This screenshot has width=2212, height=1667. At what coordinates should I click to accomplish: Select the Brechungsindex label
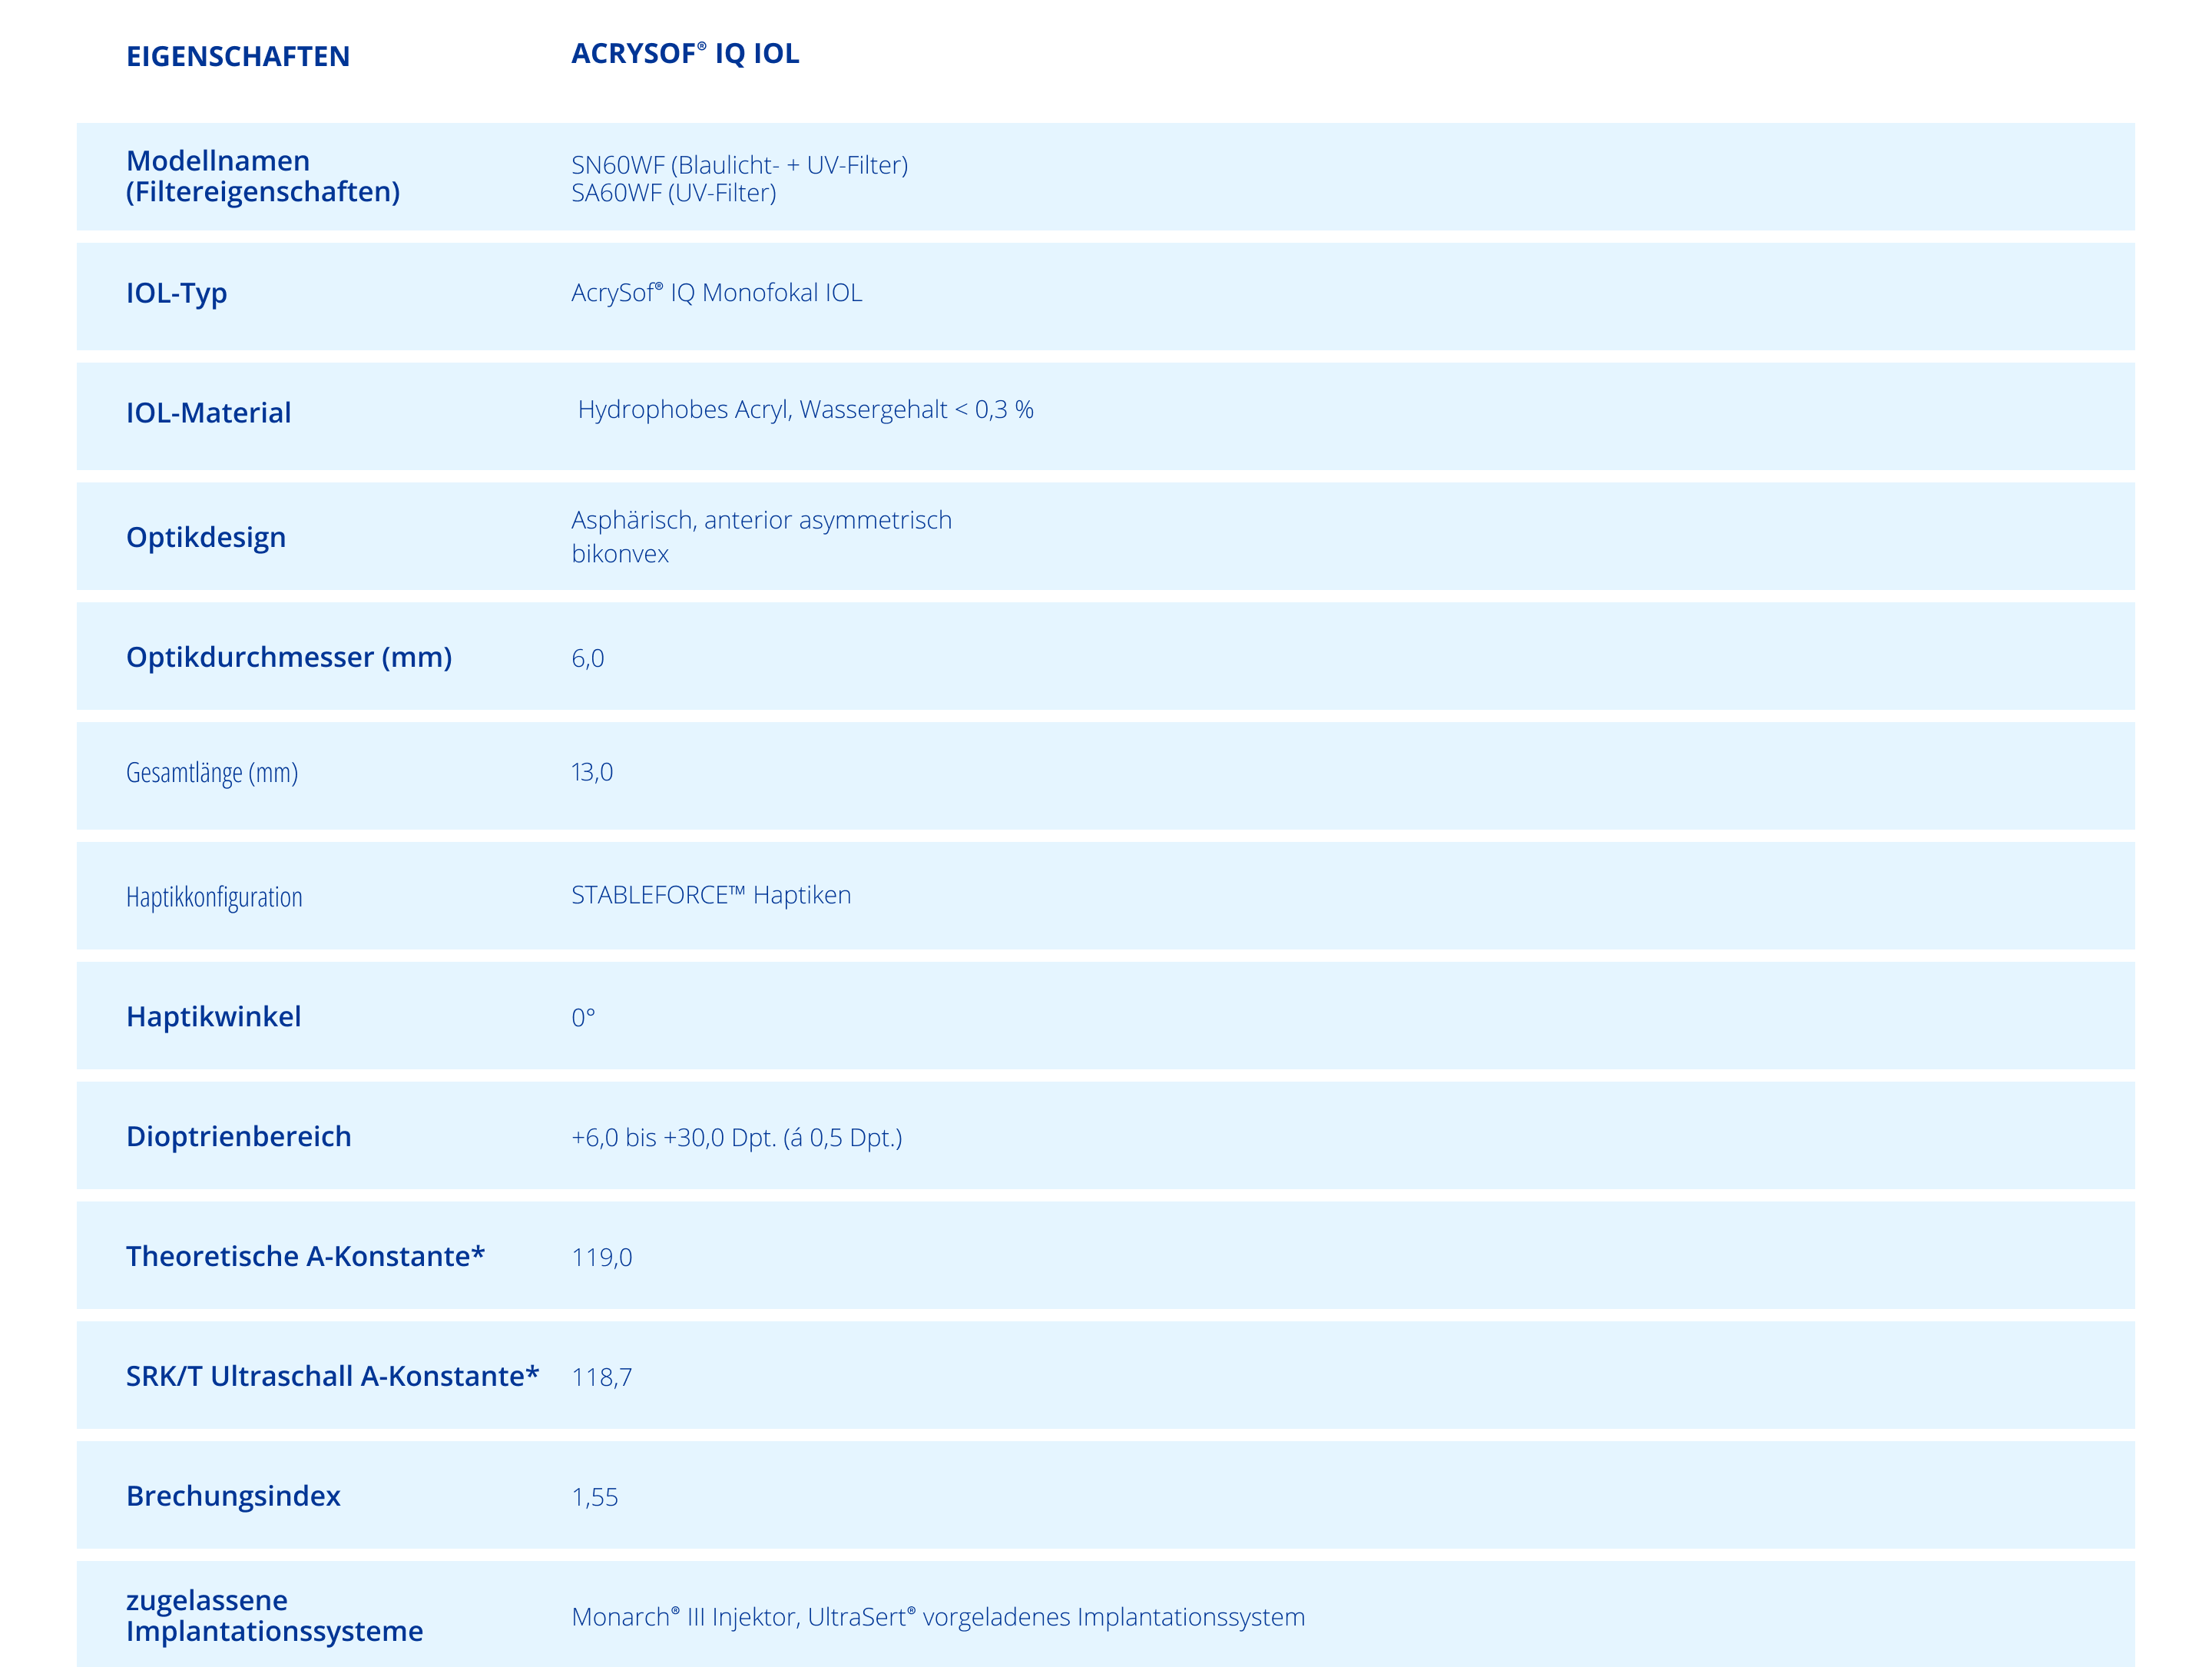point(233,1496)
